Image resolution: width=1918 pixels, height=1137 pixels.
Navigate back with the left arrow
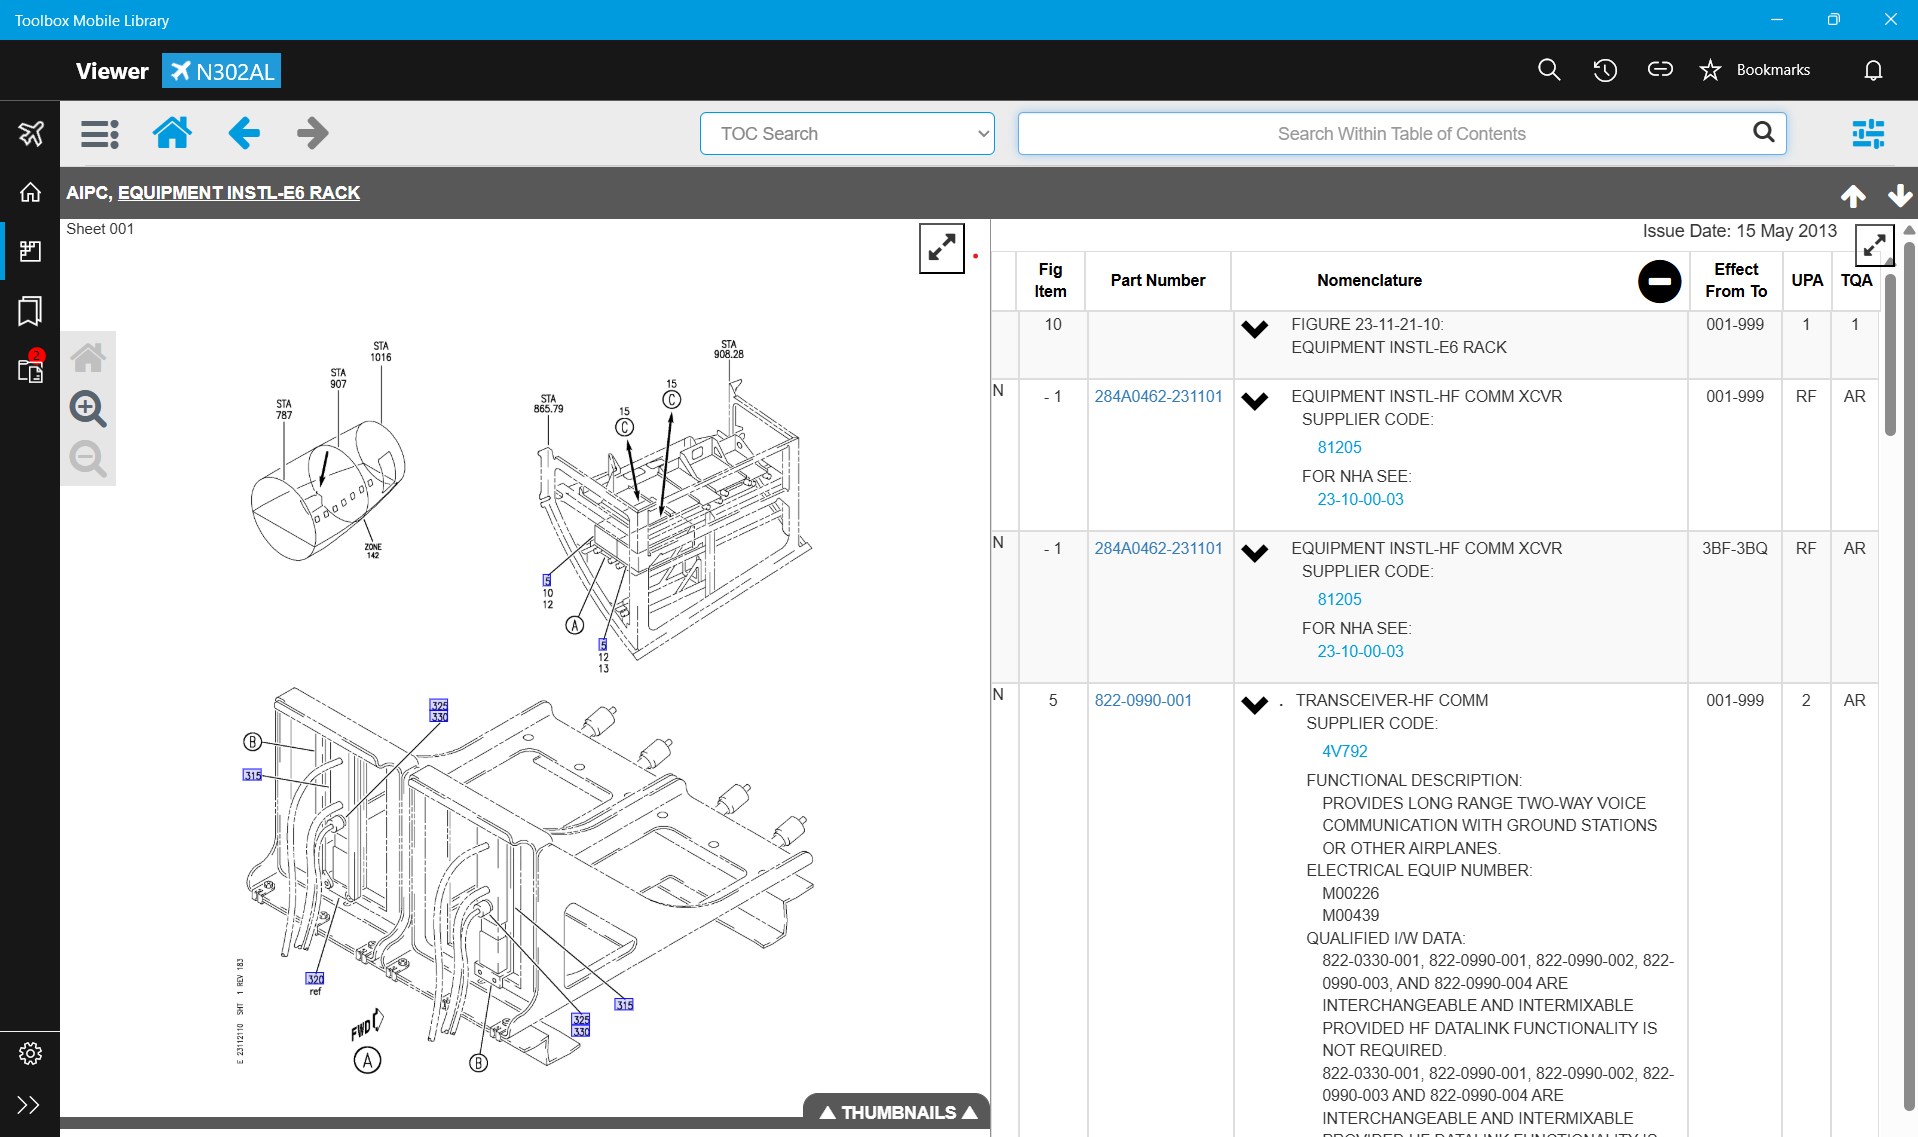244,133
